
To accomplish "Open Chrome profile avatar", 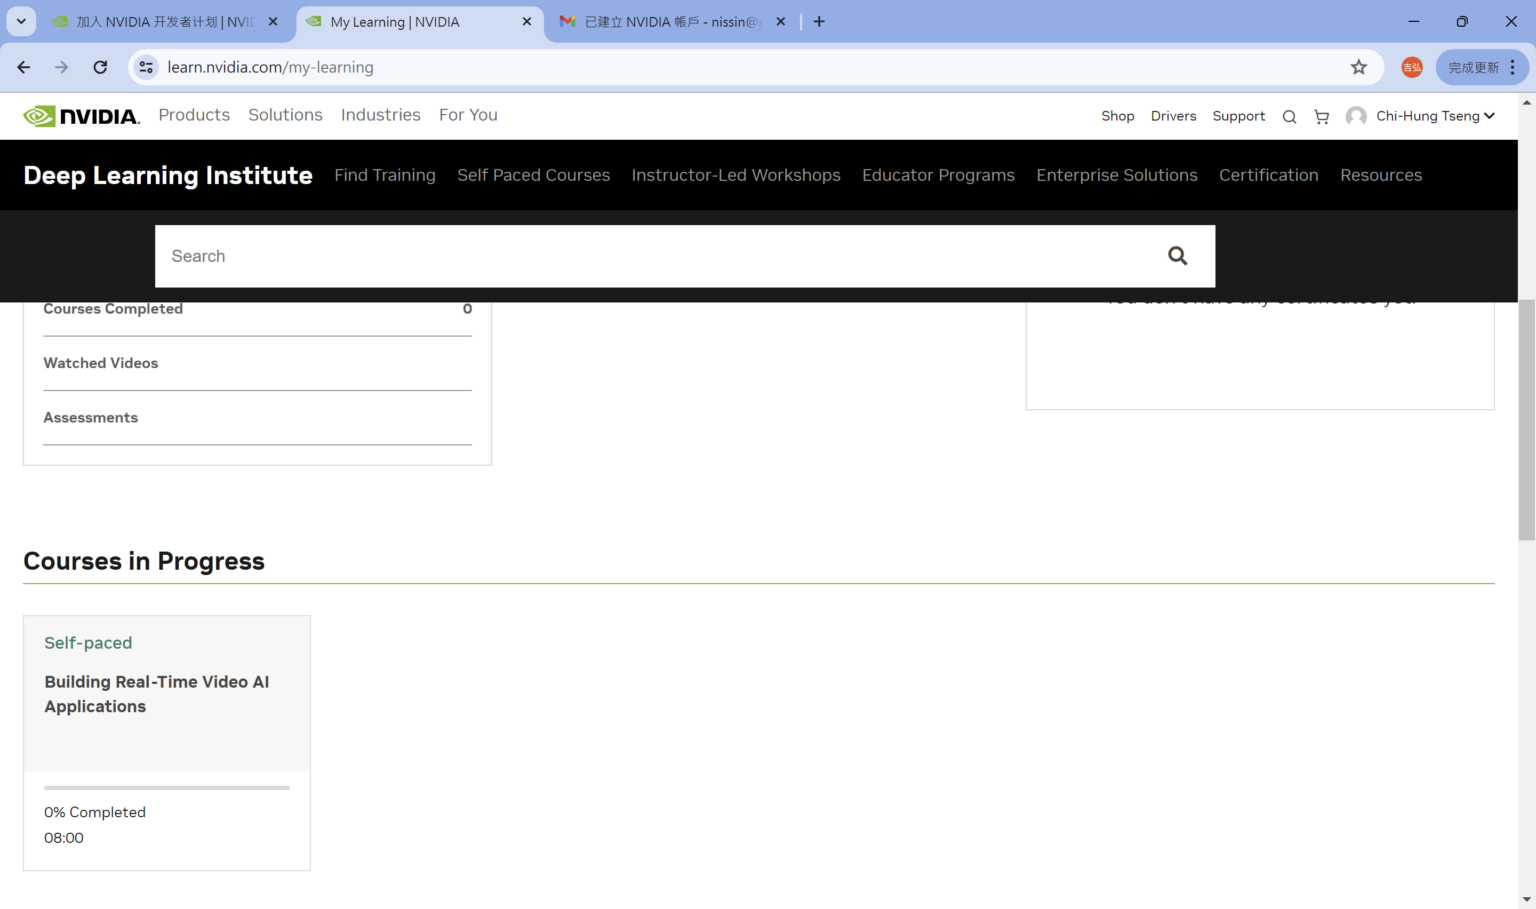I will click(1411, 67).
